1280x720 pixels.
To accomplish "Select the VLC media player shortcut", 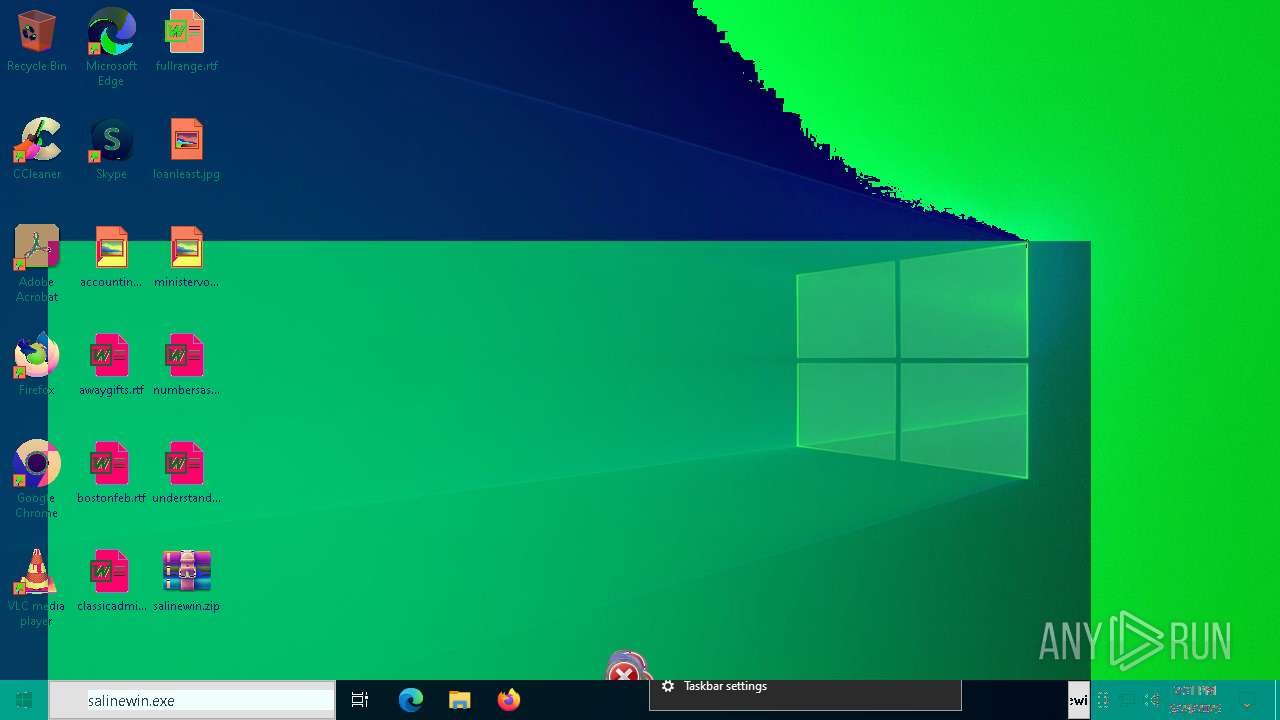I will click(37, 588).
